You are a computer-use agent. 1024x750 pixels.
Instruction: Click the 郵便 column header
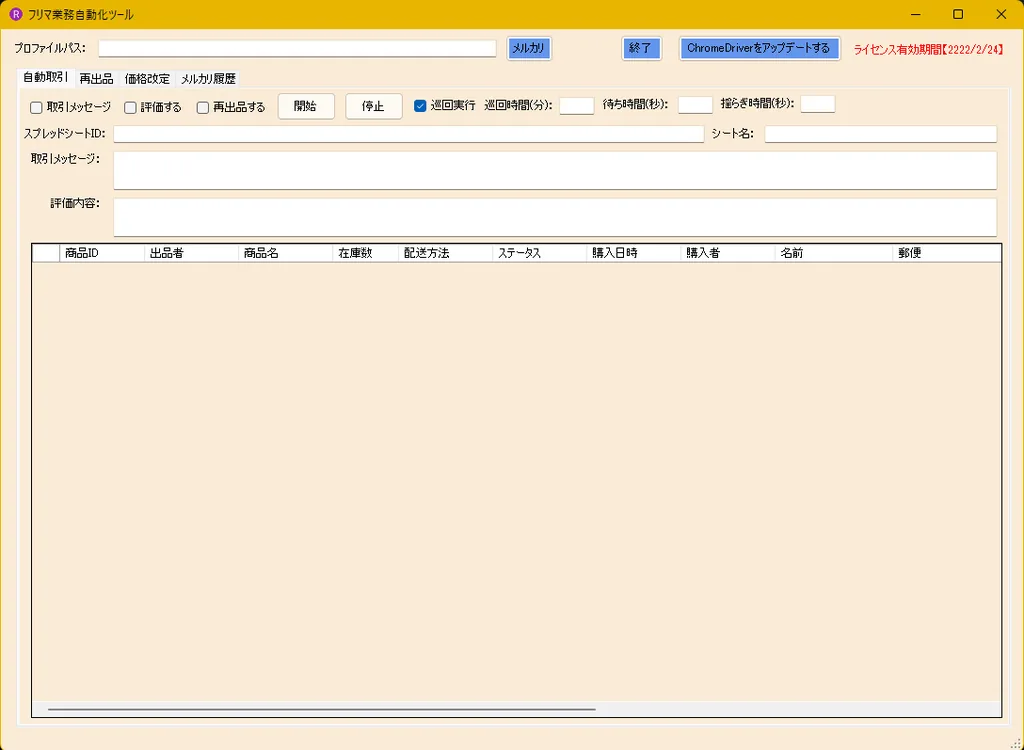tap(947, 253)
